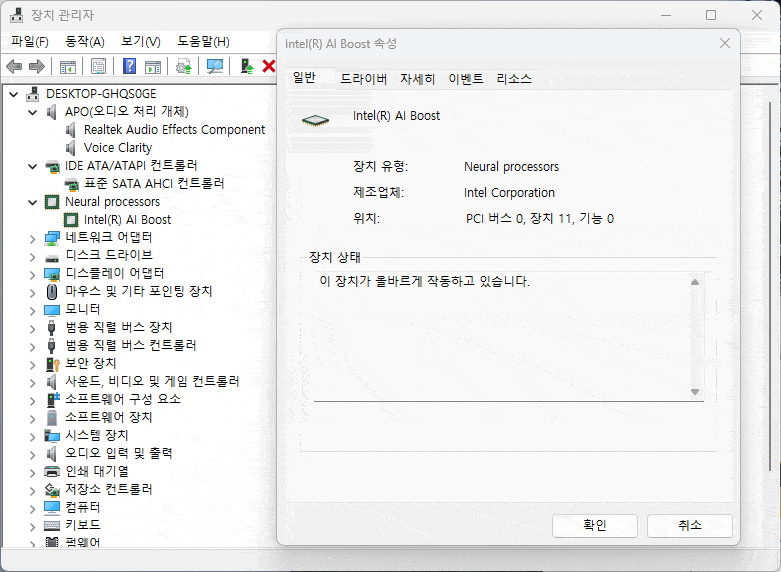This screenshot has width=781, height=572.
Task: Click the speaker icon beside Voice Clarity
Action: point(71,148)
